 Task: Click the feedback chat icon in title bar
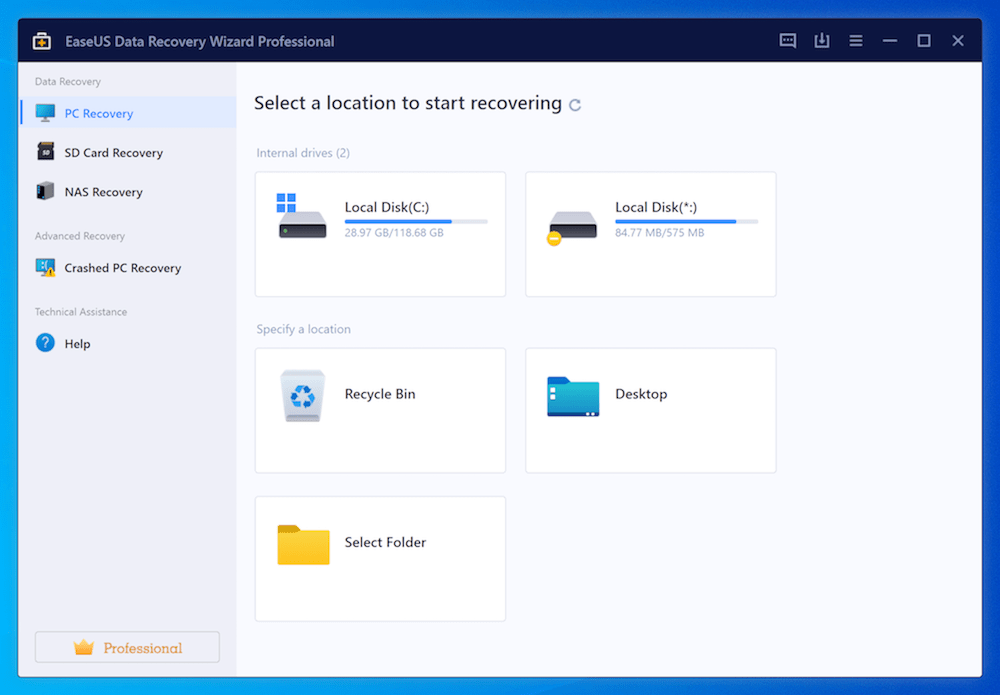tap(788, 41)
